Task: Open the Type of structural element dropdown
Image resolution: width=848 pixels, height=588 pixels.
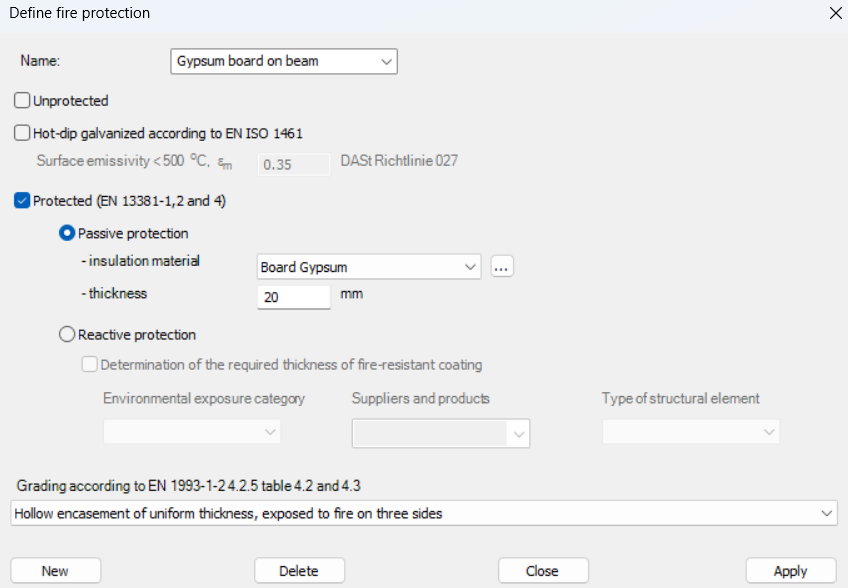Action: pyautogui.click(x=690, y=432)
